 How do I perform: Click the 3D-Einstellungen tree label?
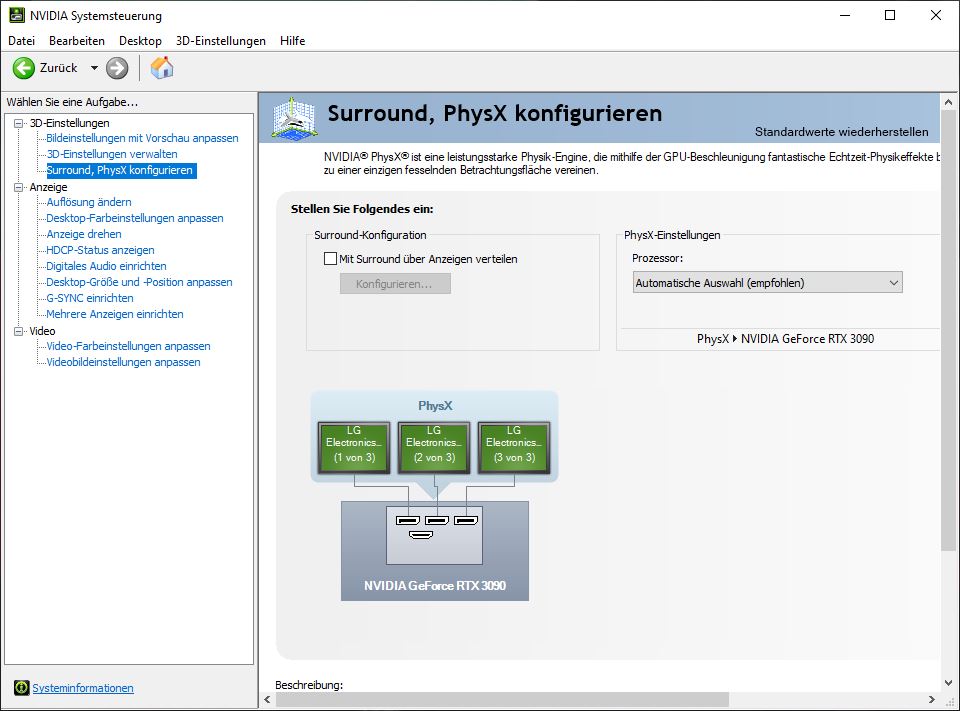click(69, 123)
